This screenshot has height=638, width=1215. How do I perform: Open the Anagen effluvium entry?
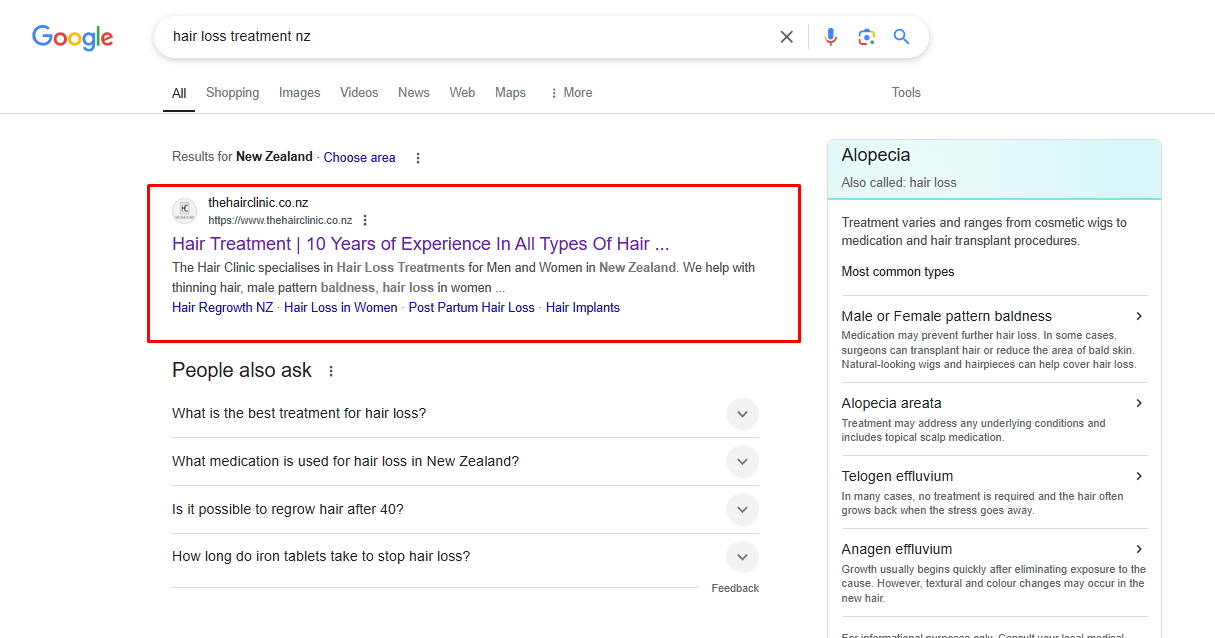pos(994,572)
